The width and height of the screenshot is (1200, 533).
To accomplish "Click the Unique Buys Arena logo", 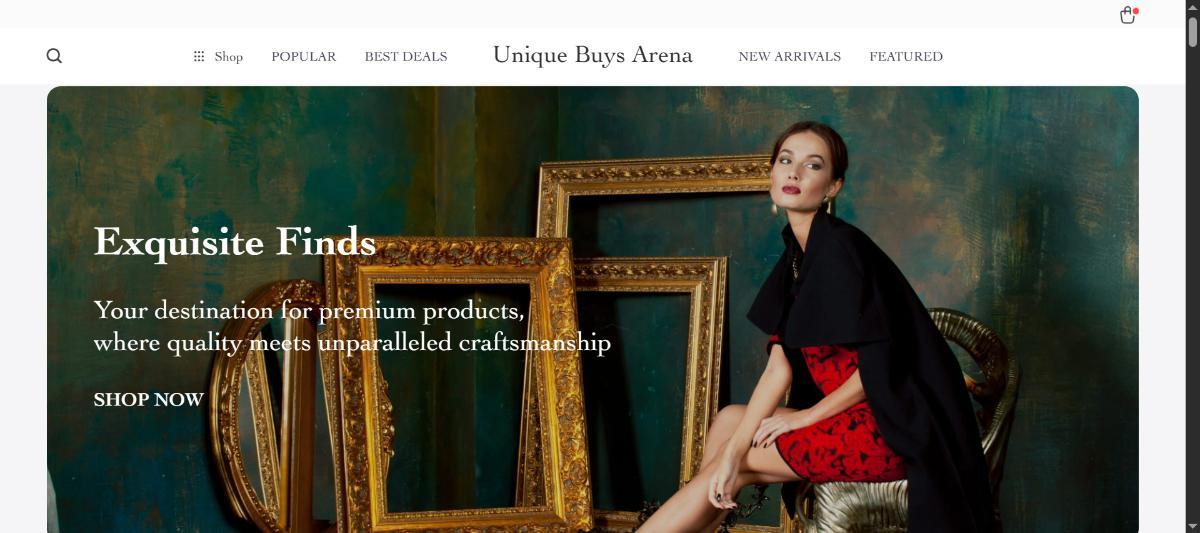I will (593, 55).
